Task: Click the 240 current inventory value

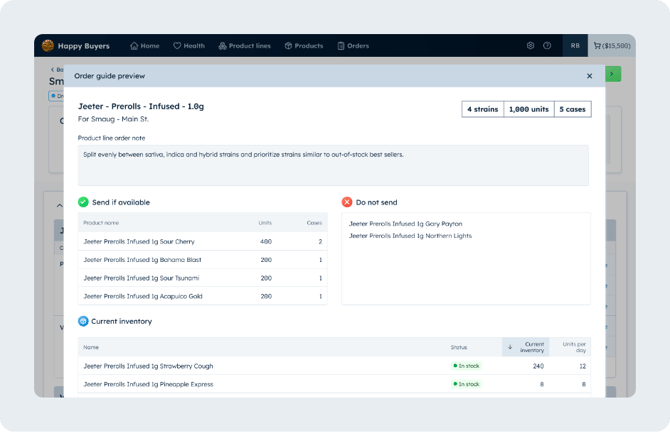Action: click(x=538, y=366)
